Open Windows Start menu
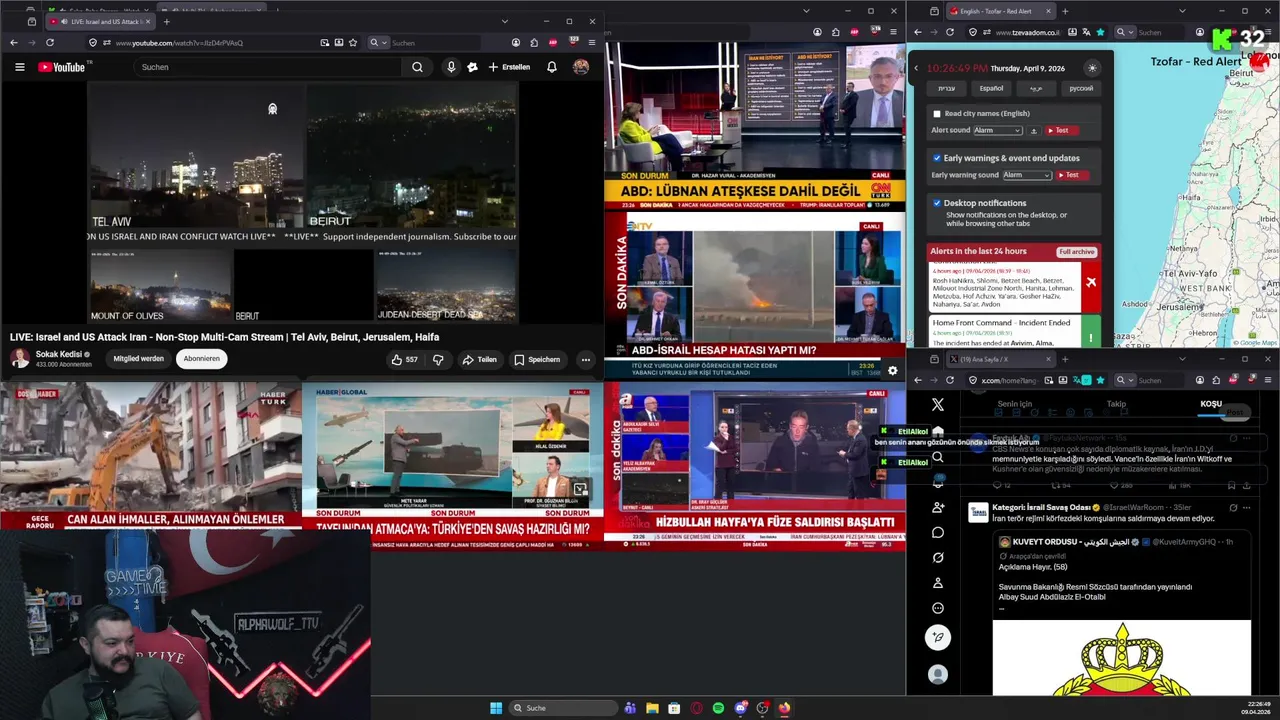The height and width of the screenshot is (720, 1280). [x=496, y=708]
